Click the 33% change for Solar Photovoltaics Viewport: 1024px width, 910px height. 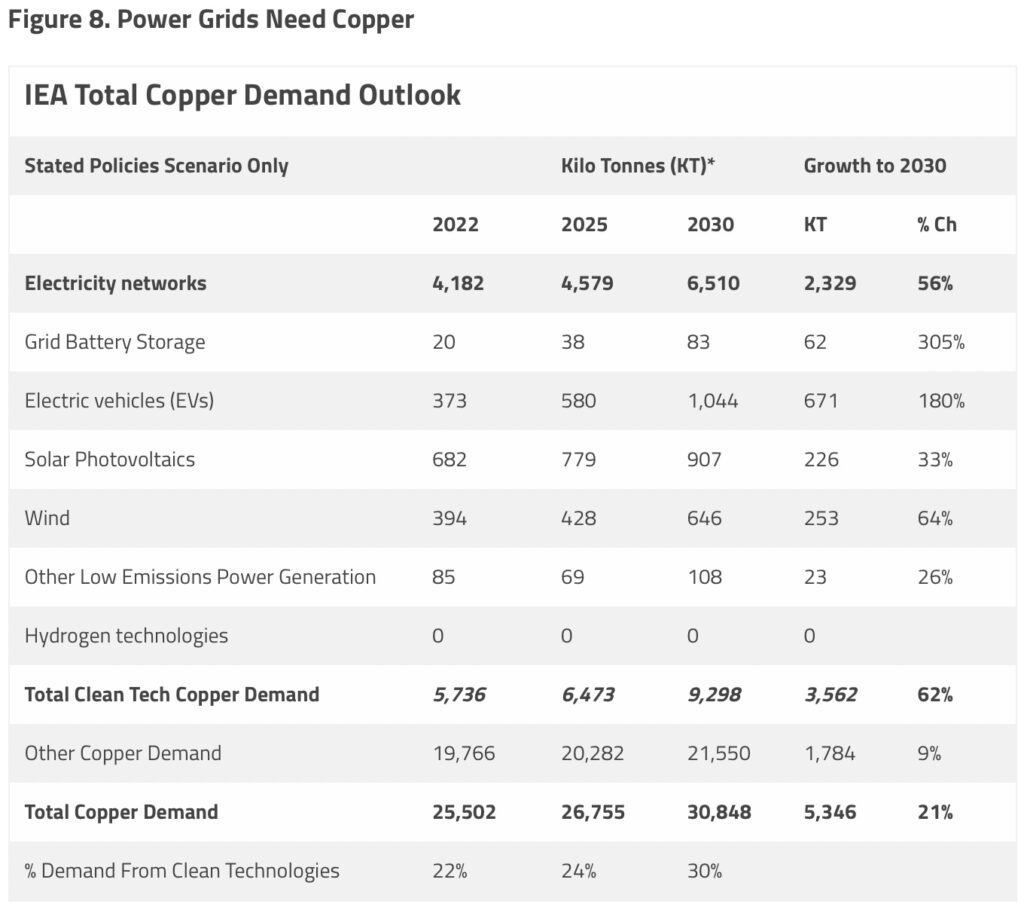click(935, 460)
